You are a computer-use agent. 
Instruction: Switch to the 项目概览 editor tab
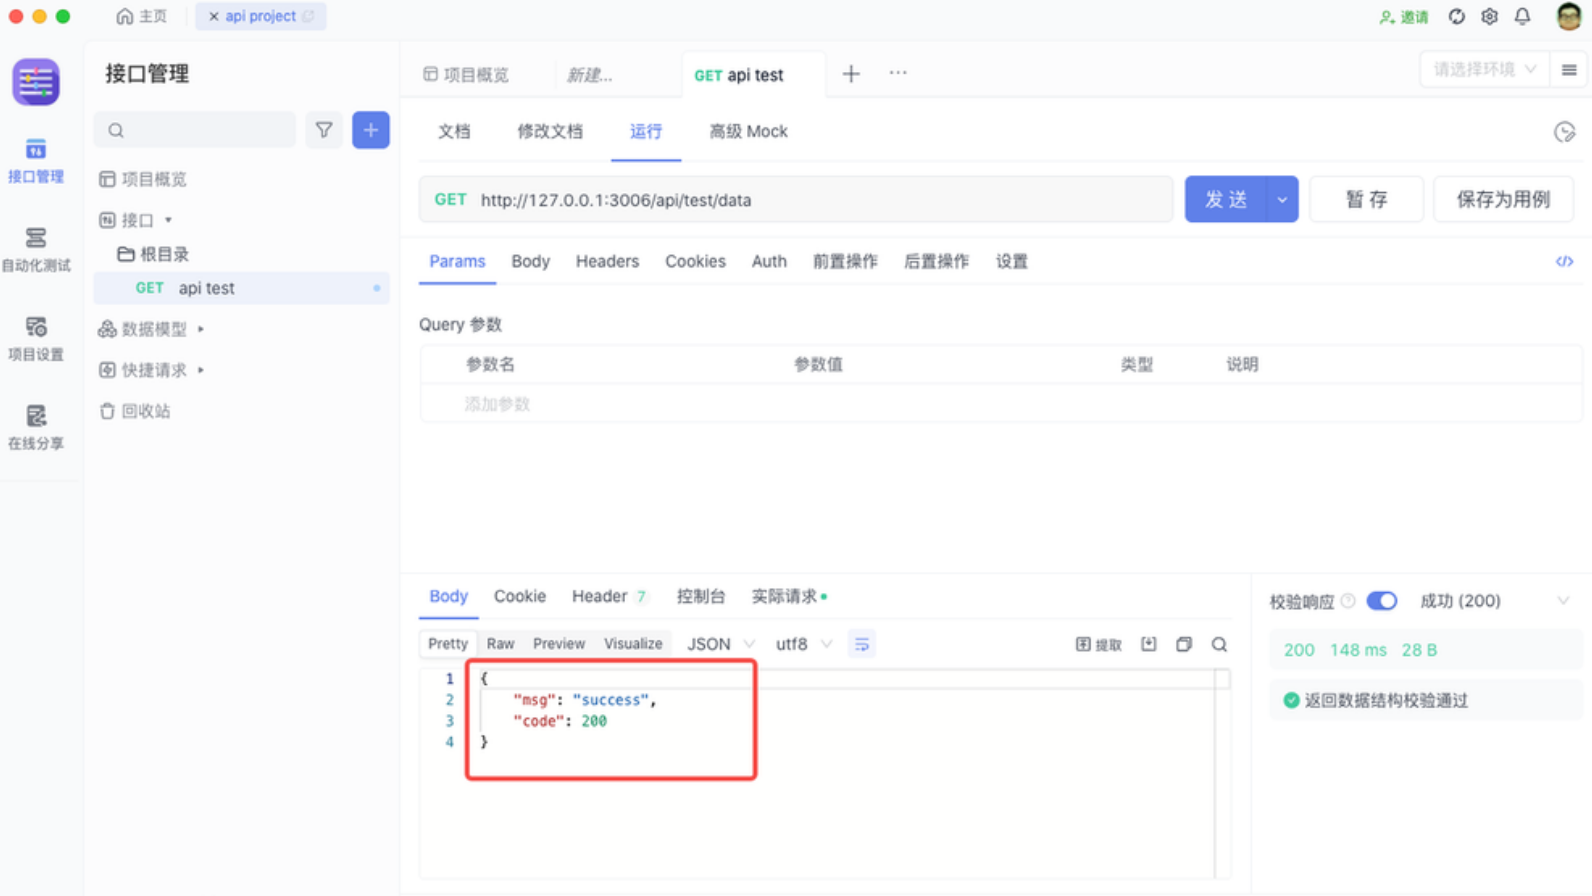tap(466, 75)
